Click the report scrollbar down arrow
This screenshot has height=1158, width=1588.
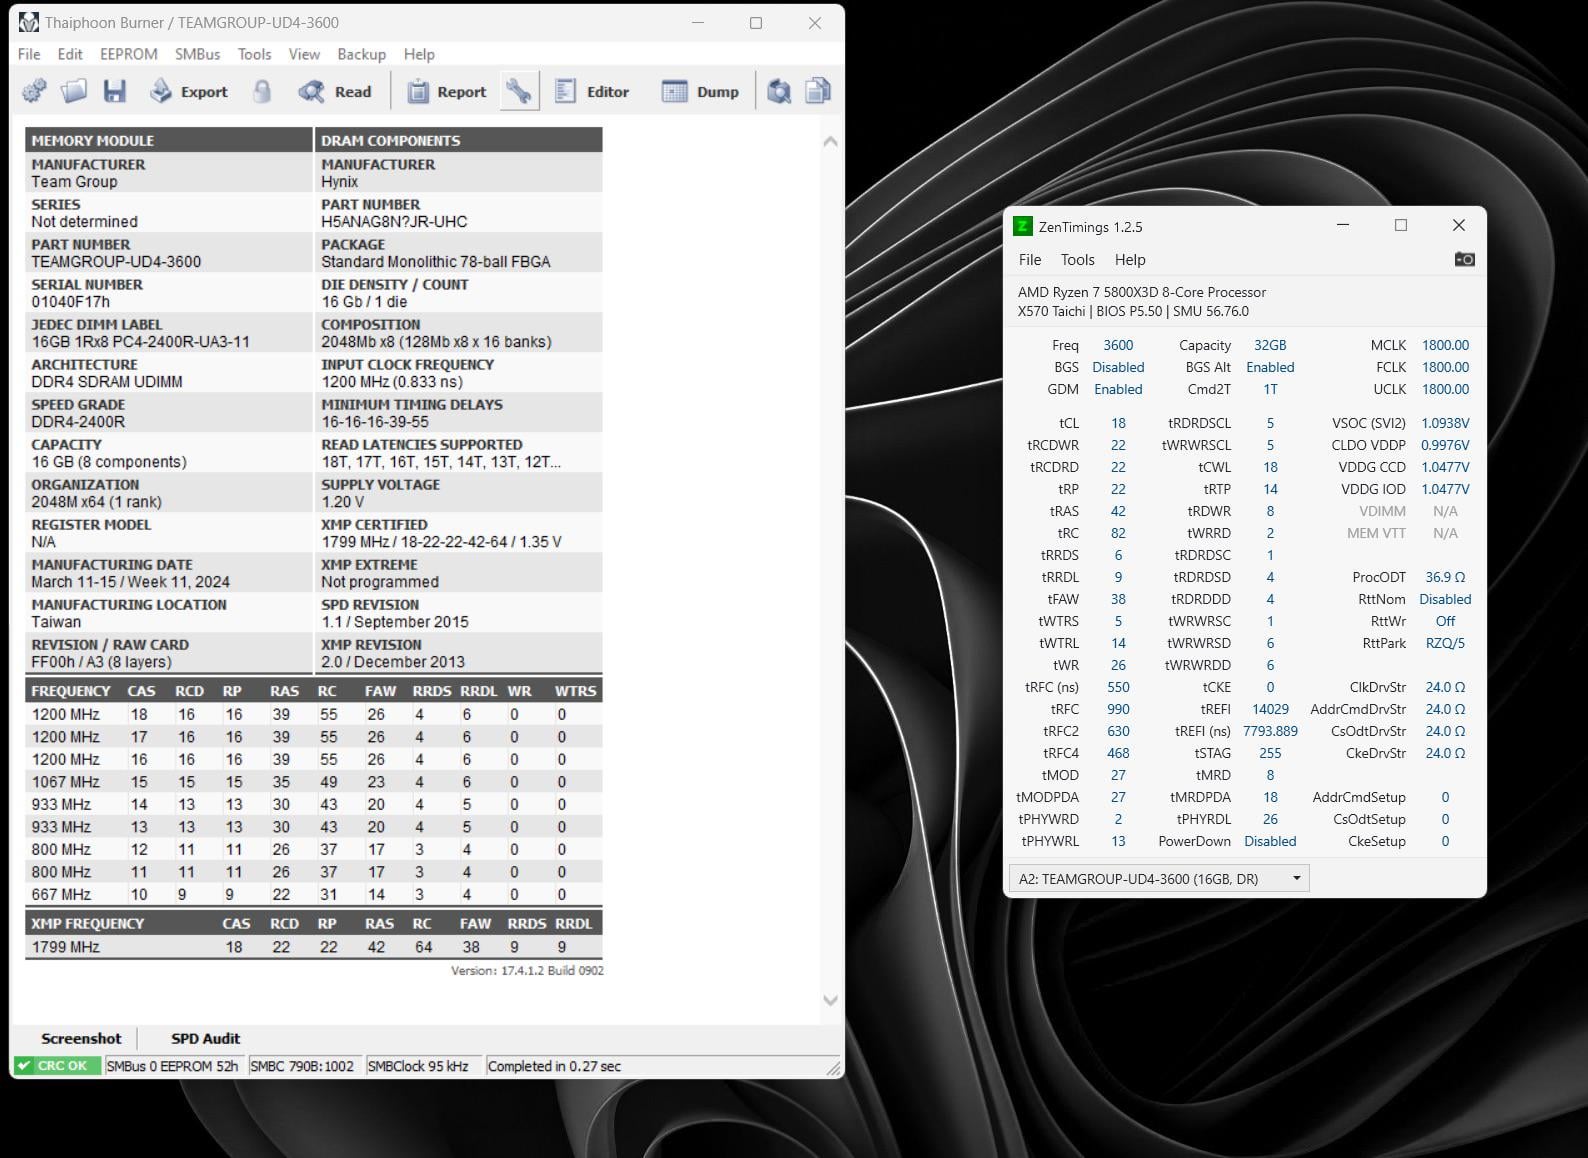[830, 1000]
